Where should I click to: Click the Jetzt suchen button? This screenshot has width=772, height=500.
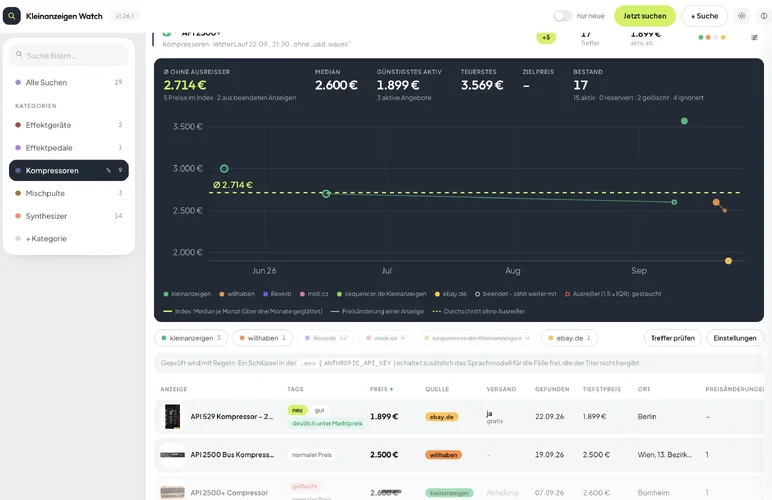tap(644, 16)
